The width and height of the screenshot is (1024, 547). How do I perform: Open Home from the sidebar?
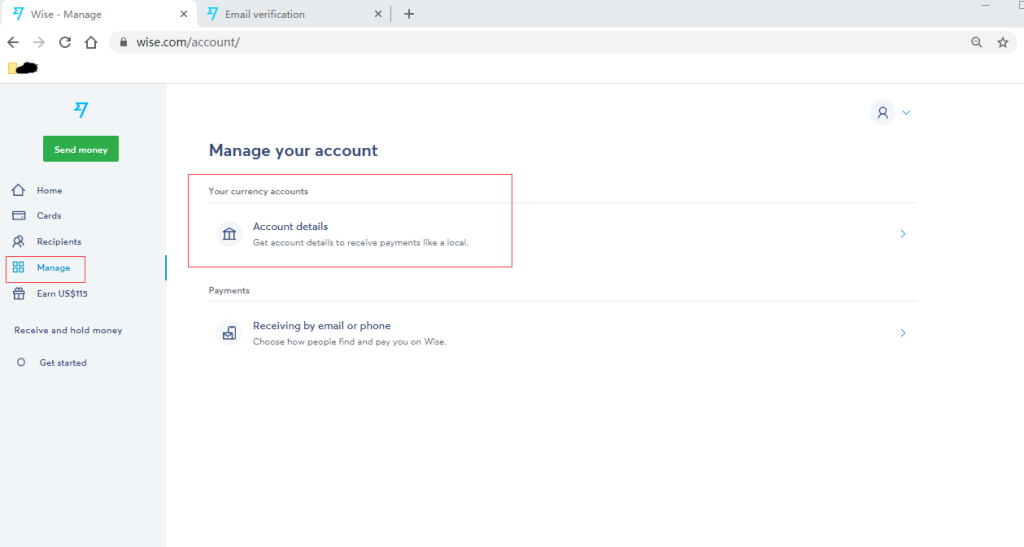[x=50, y=191]
